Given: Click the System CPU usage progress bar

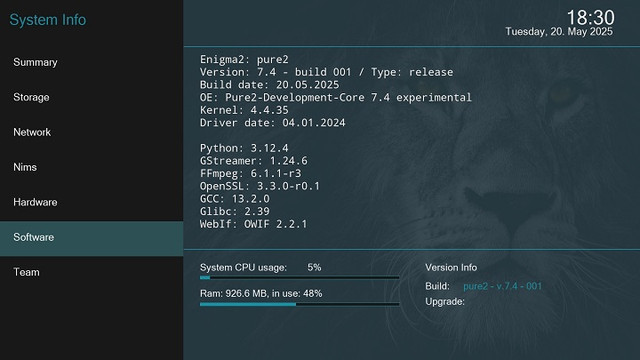Looking at the screenshot, I should [299, 278].
